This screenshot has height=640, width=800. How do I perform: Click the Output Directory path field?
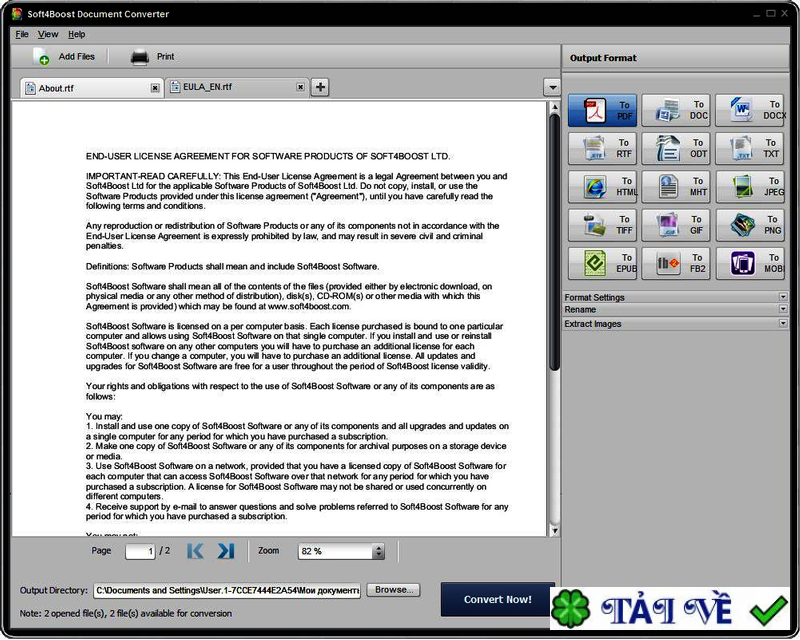(x=227, y=590)
